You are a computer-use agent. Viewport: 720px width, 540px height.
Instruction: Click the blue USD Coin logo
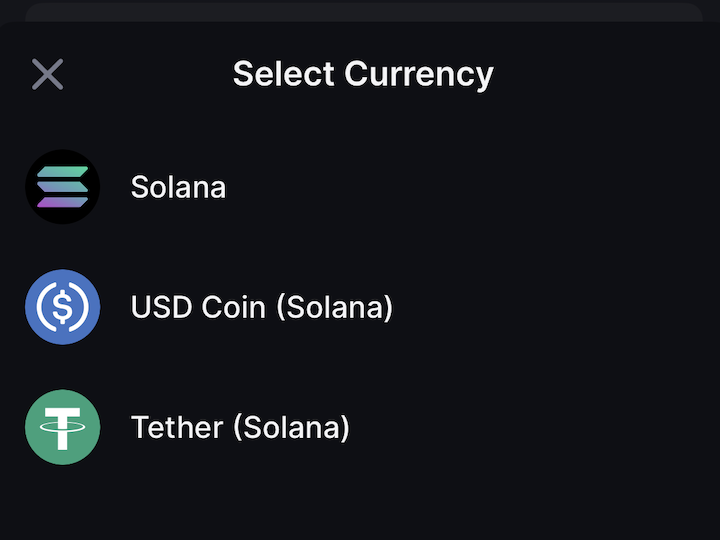pyautogui.click(x=62, y=307)
